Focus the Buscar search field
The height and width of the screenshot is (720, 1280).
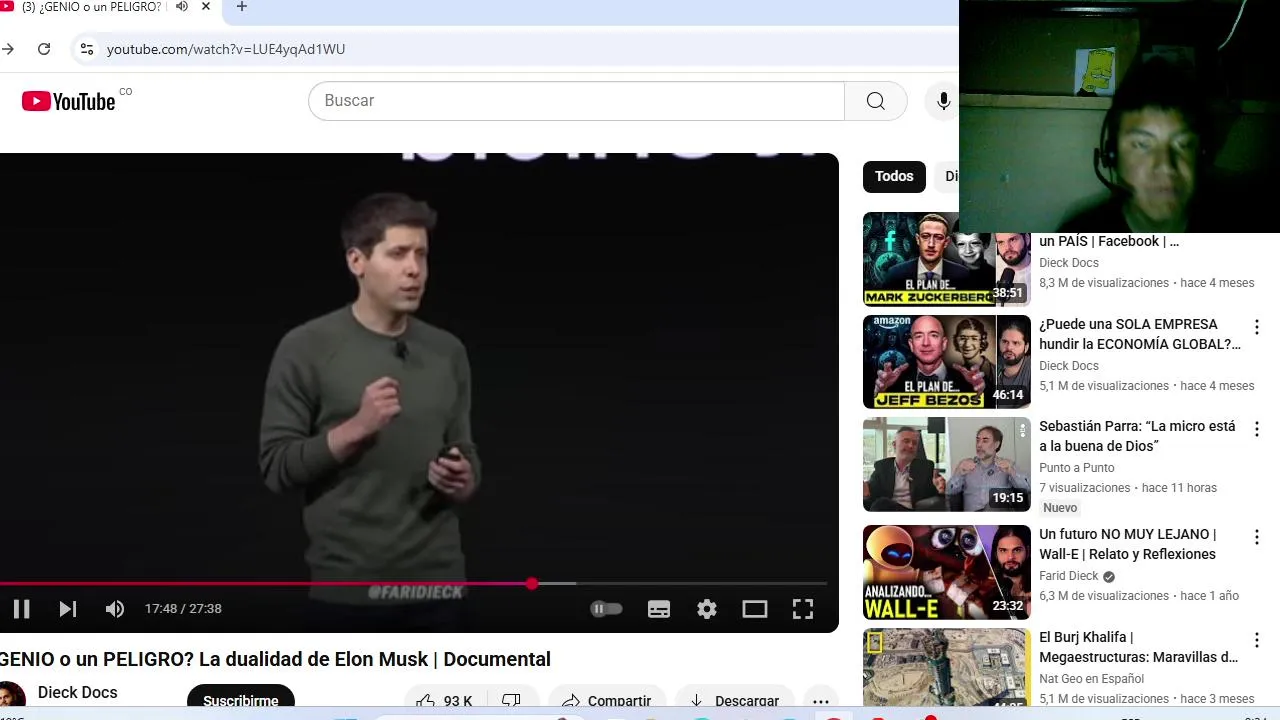click(576, 101)
